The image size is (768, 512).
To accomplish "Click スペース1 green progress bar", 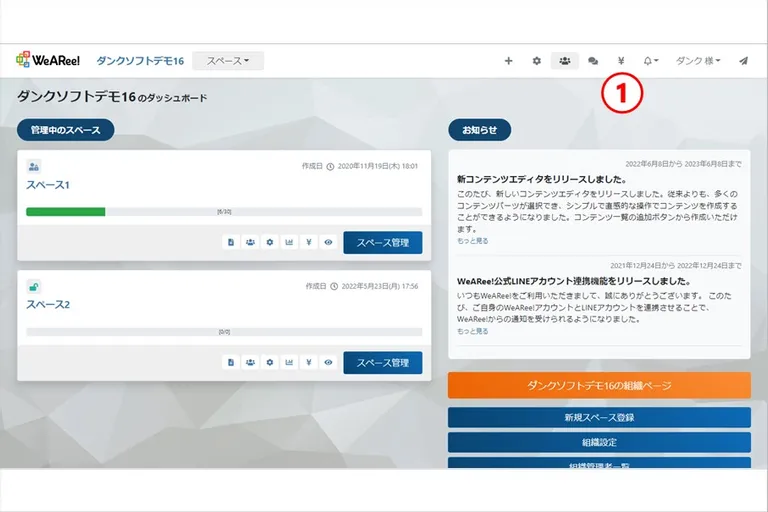I will (66, 212).
